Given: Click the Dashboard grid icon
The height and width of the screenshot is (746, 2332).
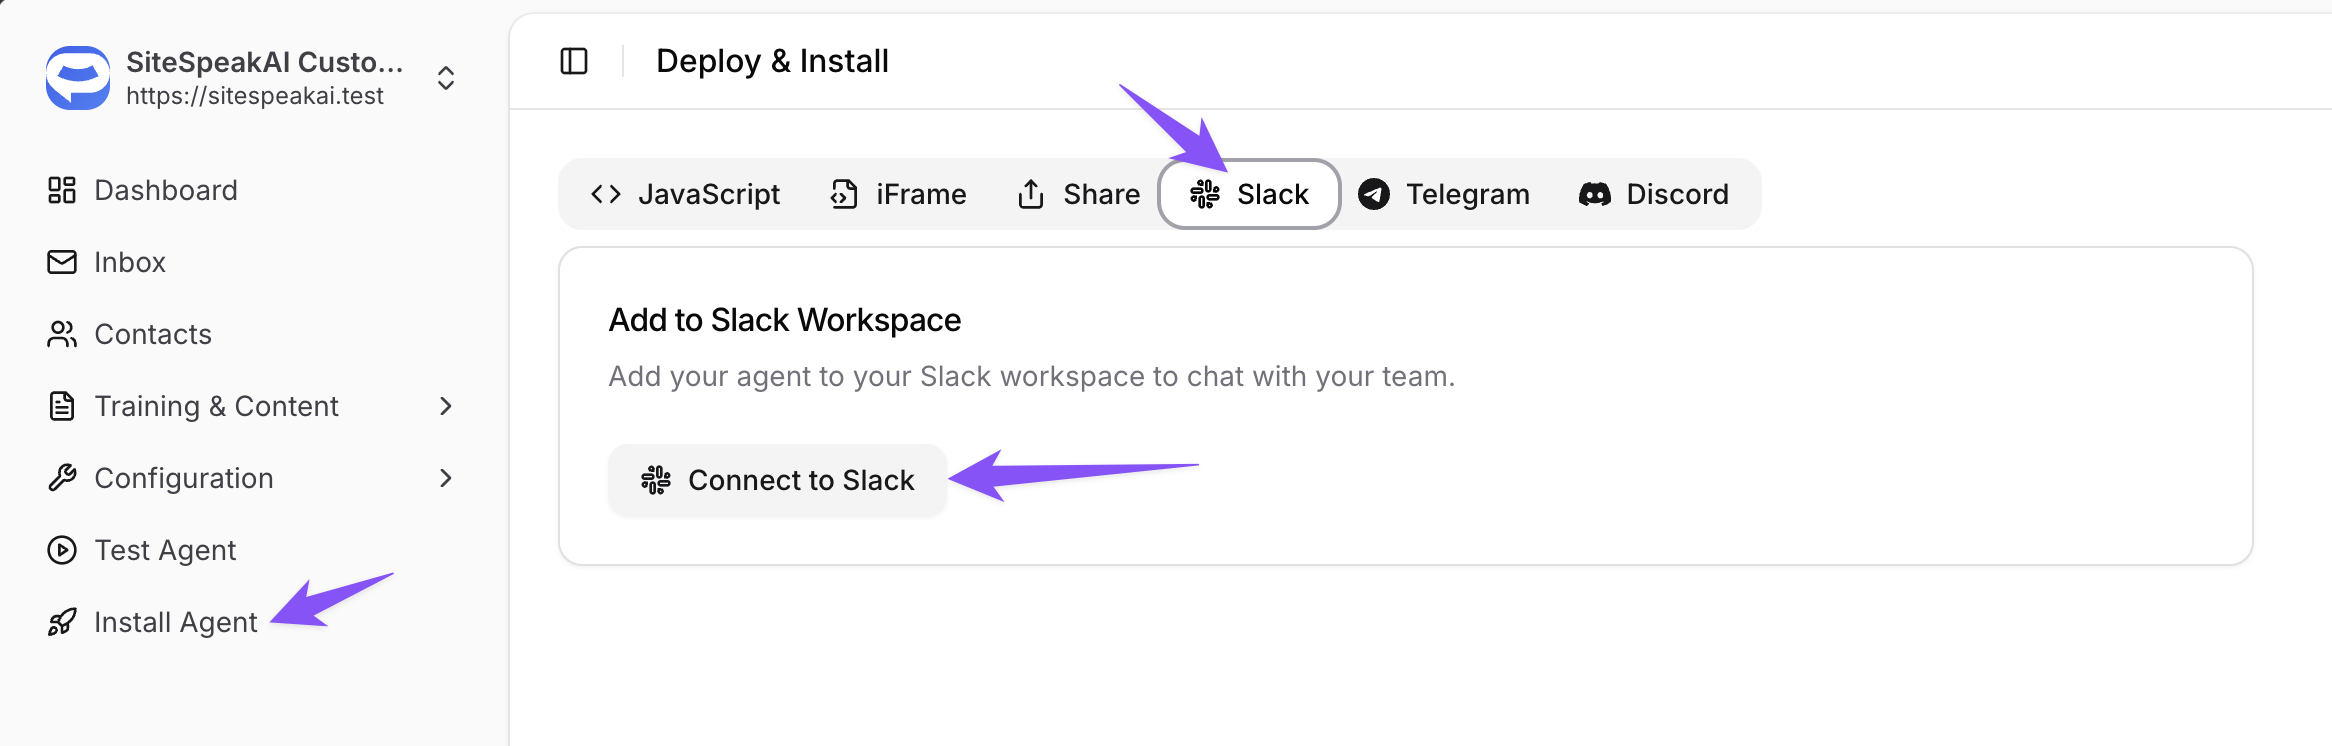Looking at the screenshot, I should point(62,190).
